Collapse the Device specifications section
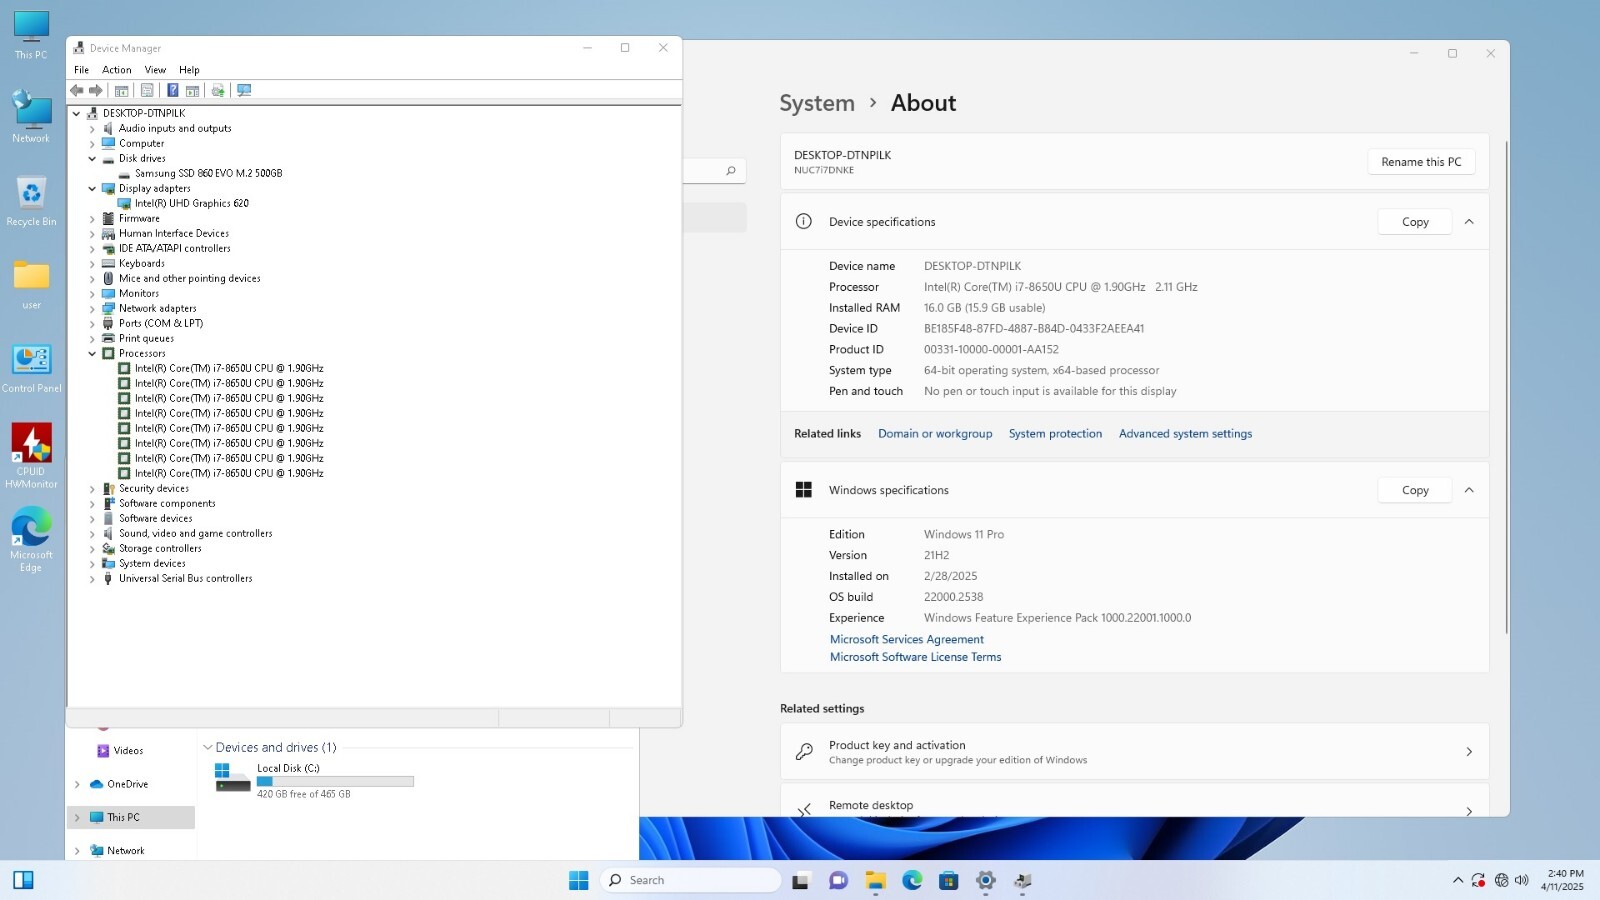The height and width of the screenshot is (900, 1600). tap(1469, 222)
